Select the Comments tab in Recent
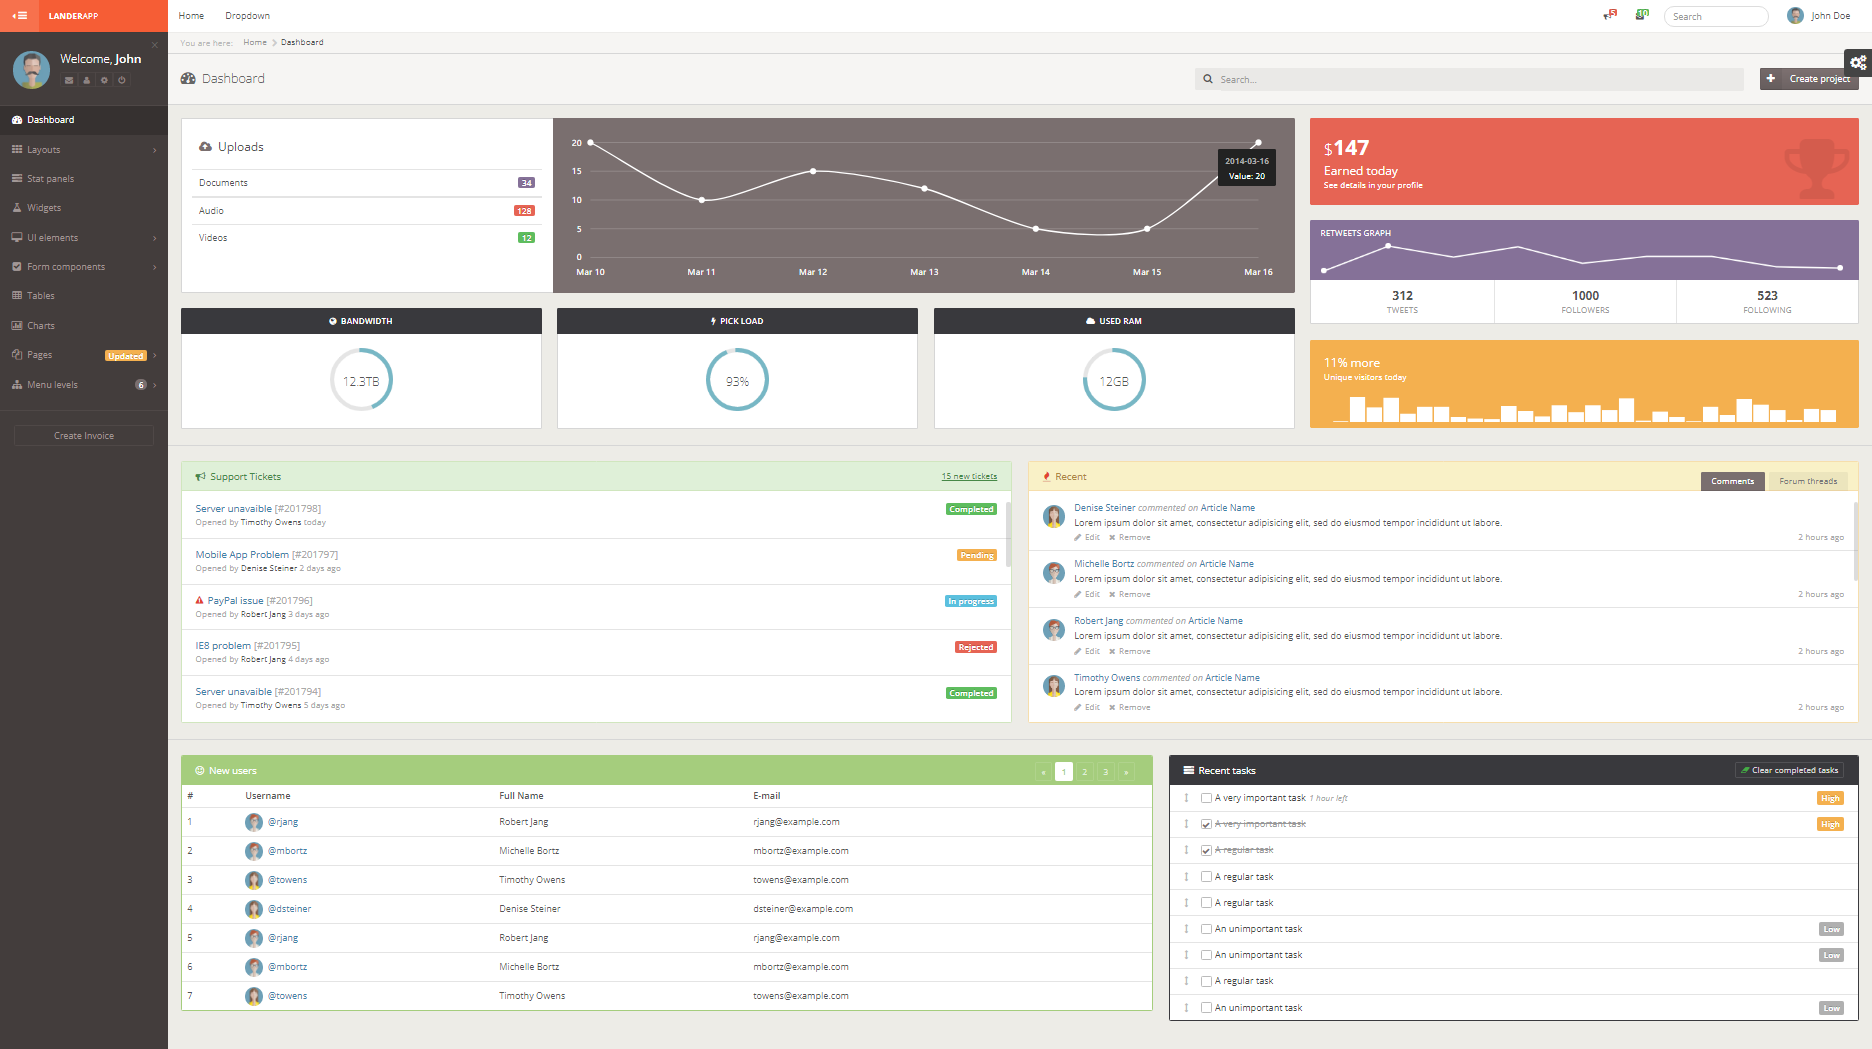 [x=1732, y=481]
